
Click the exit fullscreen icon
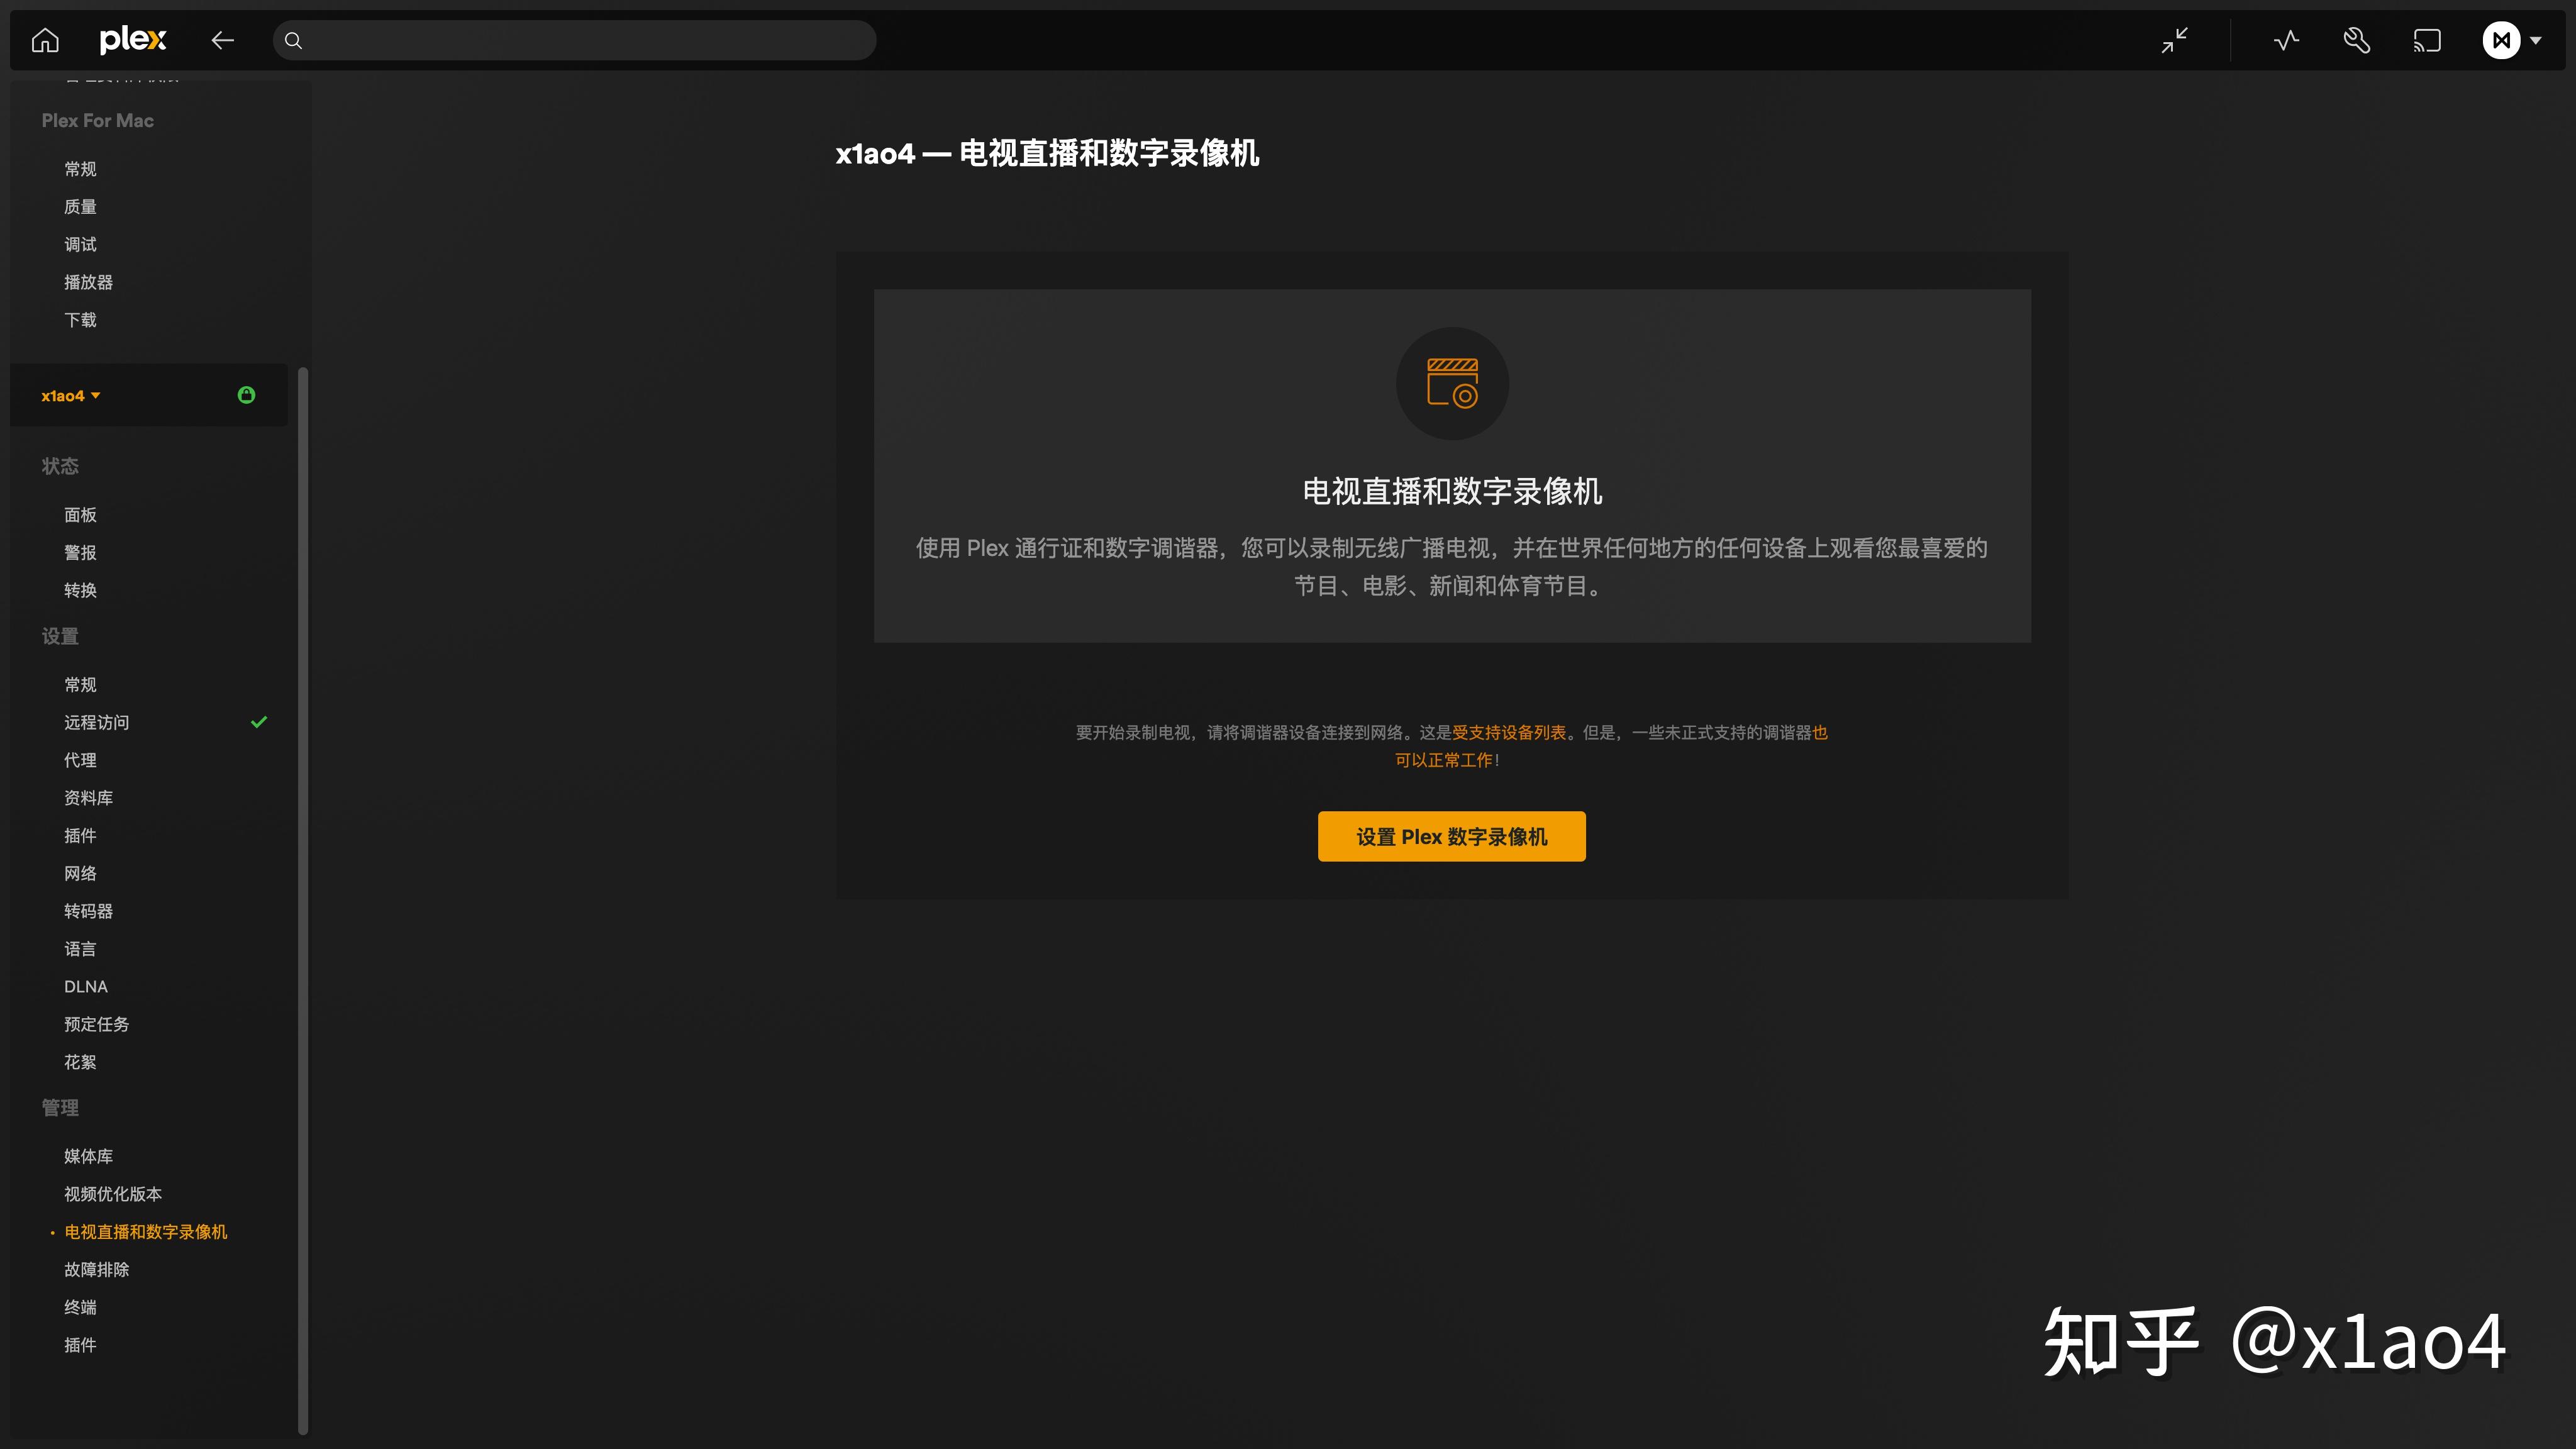coord(2174,40)
